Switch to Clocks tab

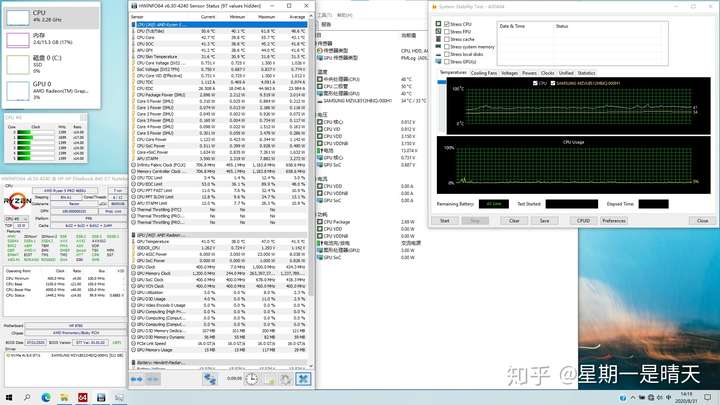point(547,73)
